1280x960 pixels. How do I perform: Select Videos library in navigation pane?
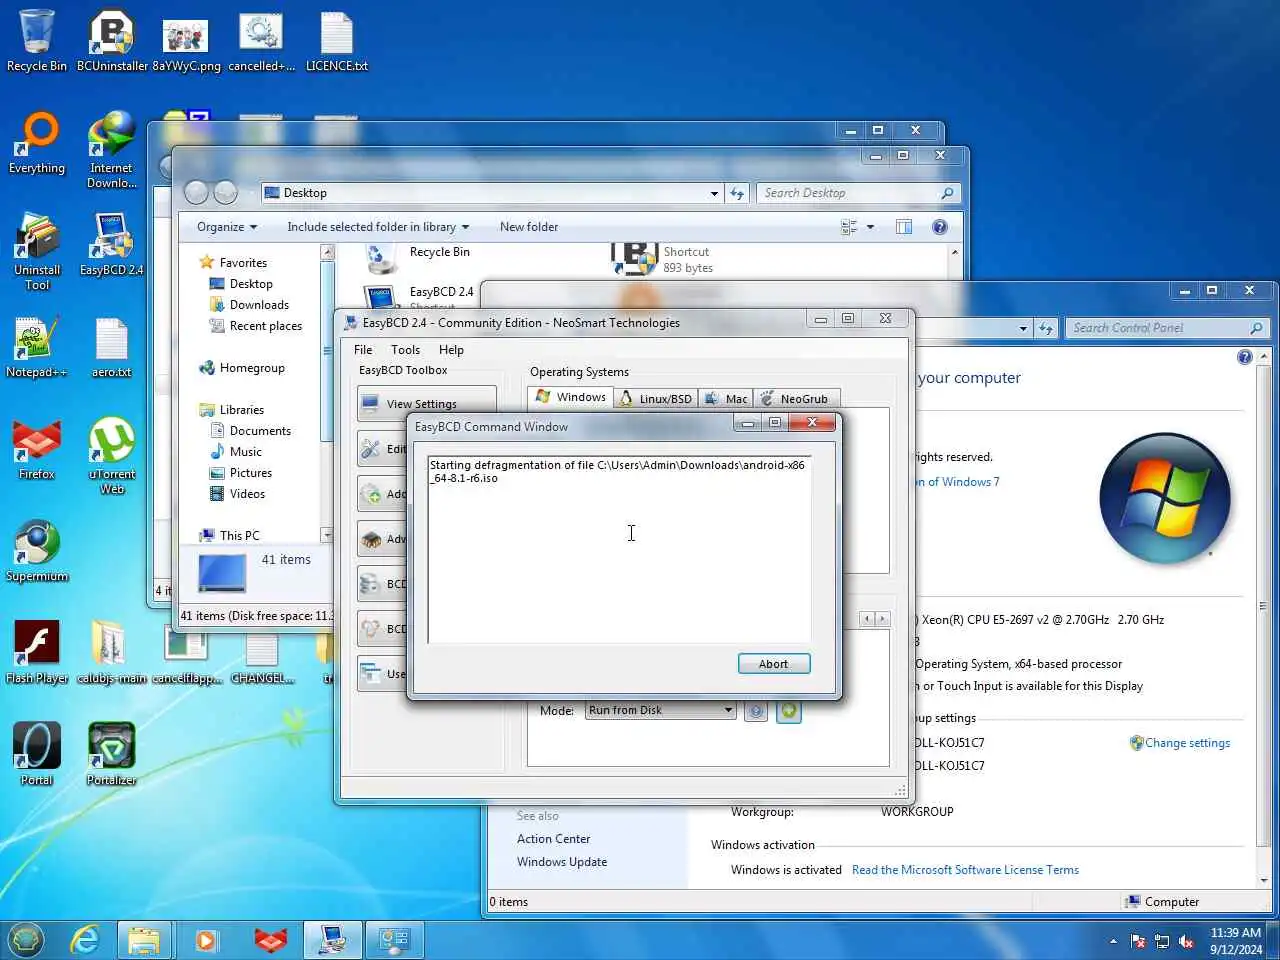click(x=247, y=494)
